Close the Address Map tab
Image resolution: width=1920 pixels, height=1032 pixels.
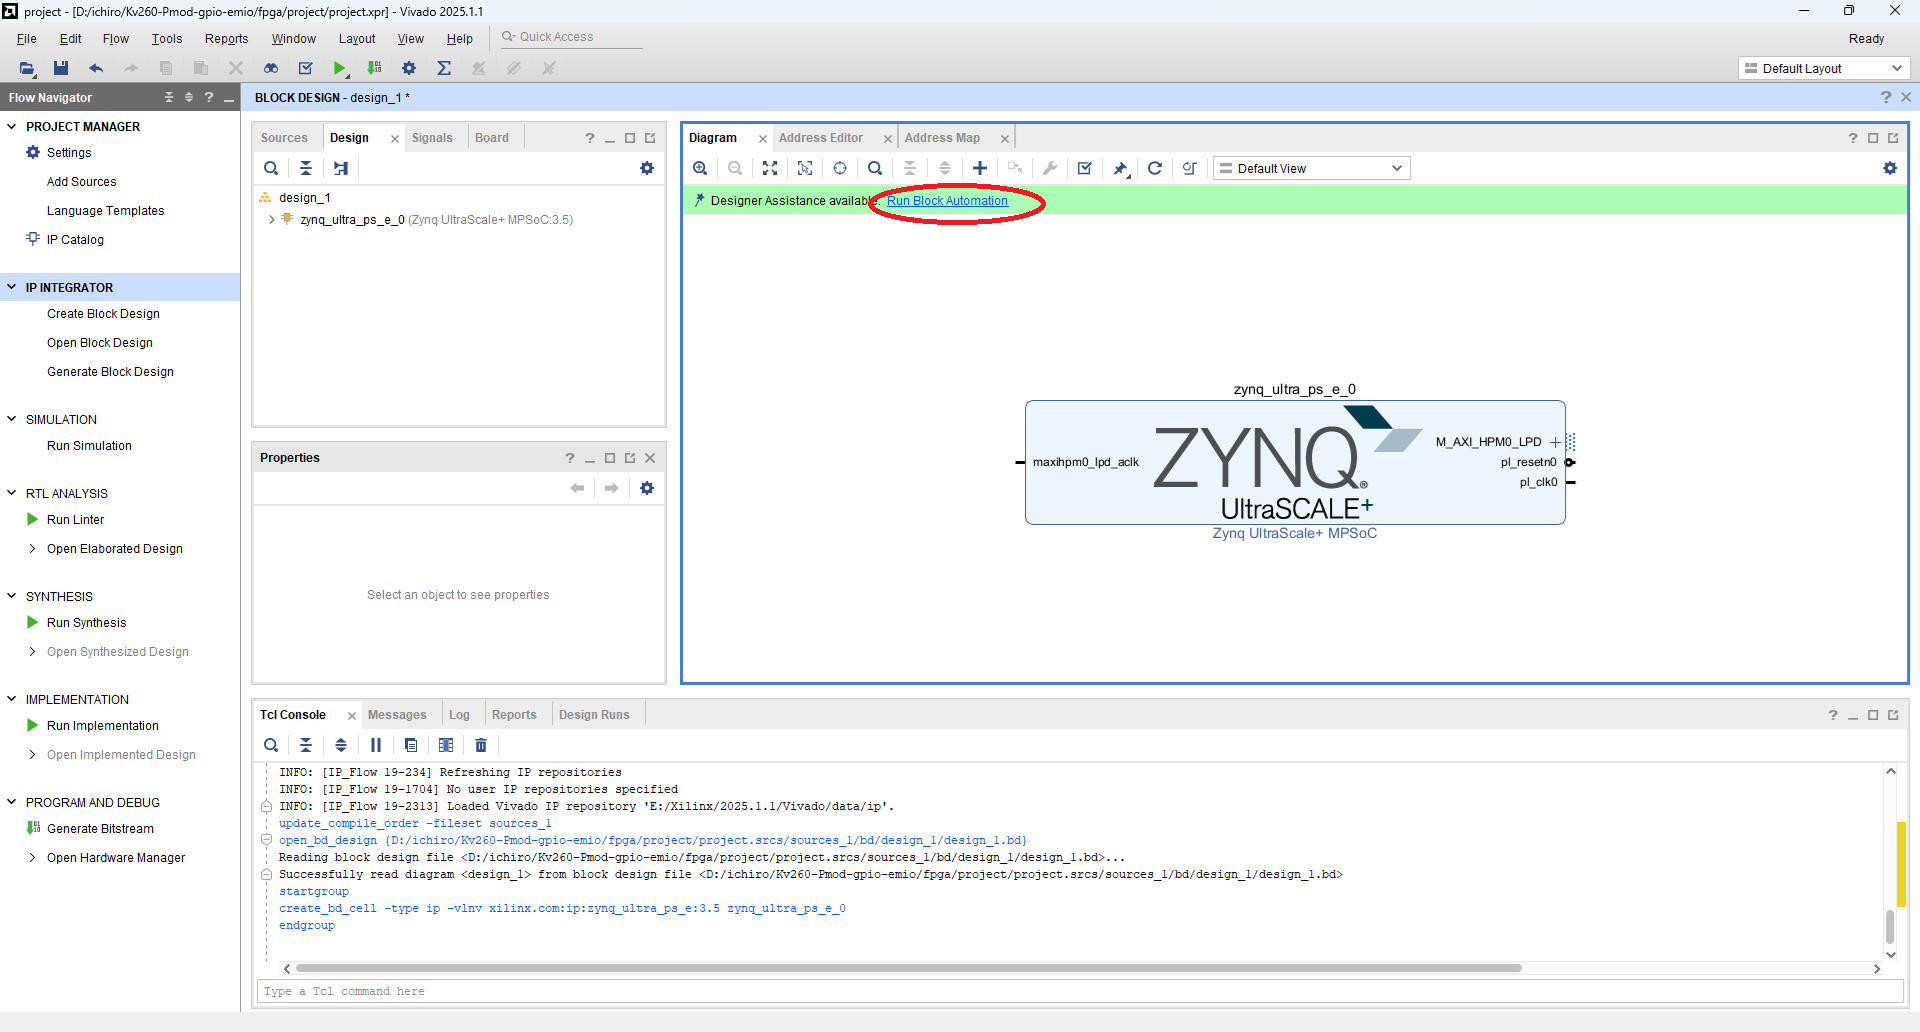point(1005,139)
